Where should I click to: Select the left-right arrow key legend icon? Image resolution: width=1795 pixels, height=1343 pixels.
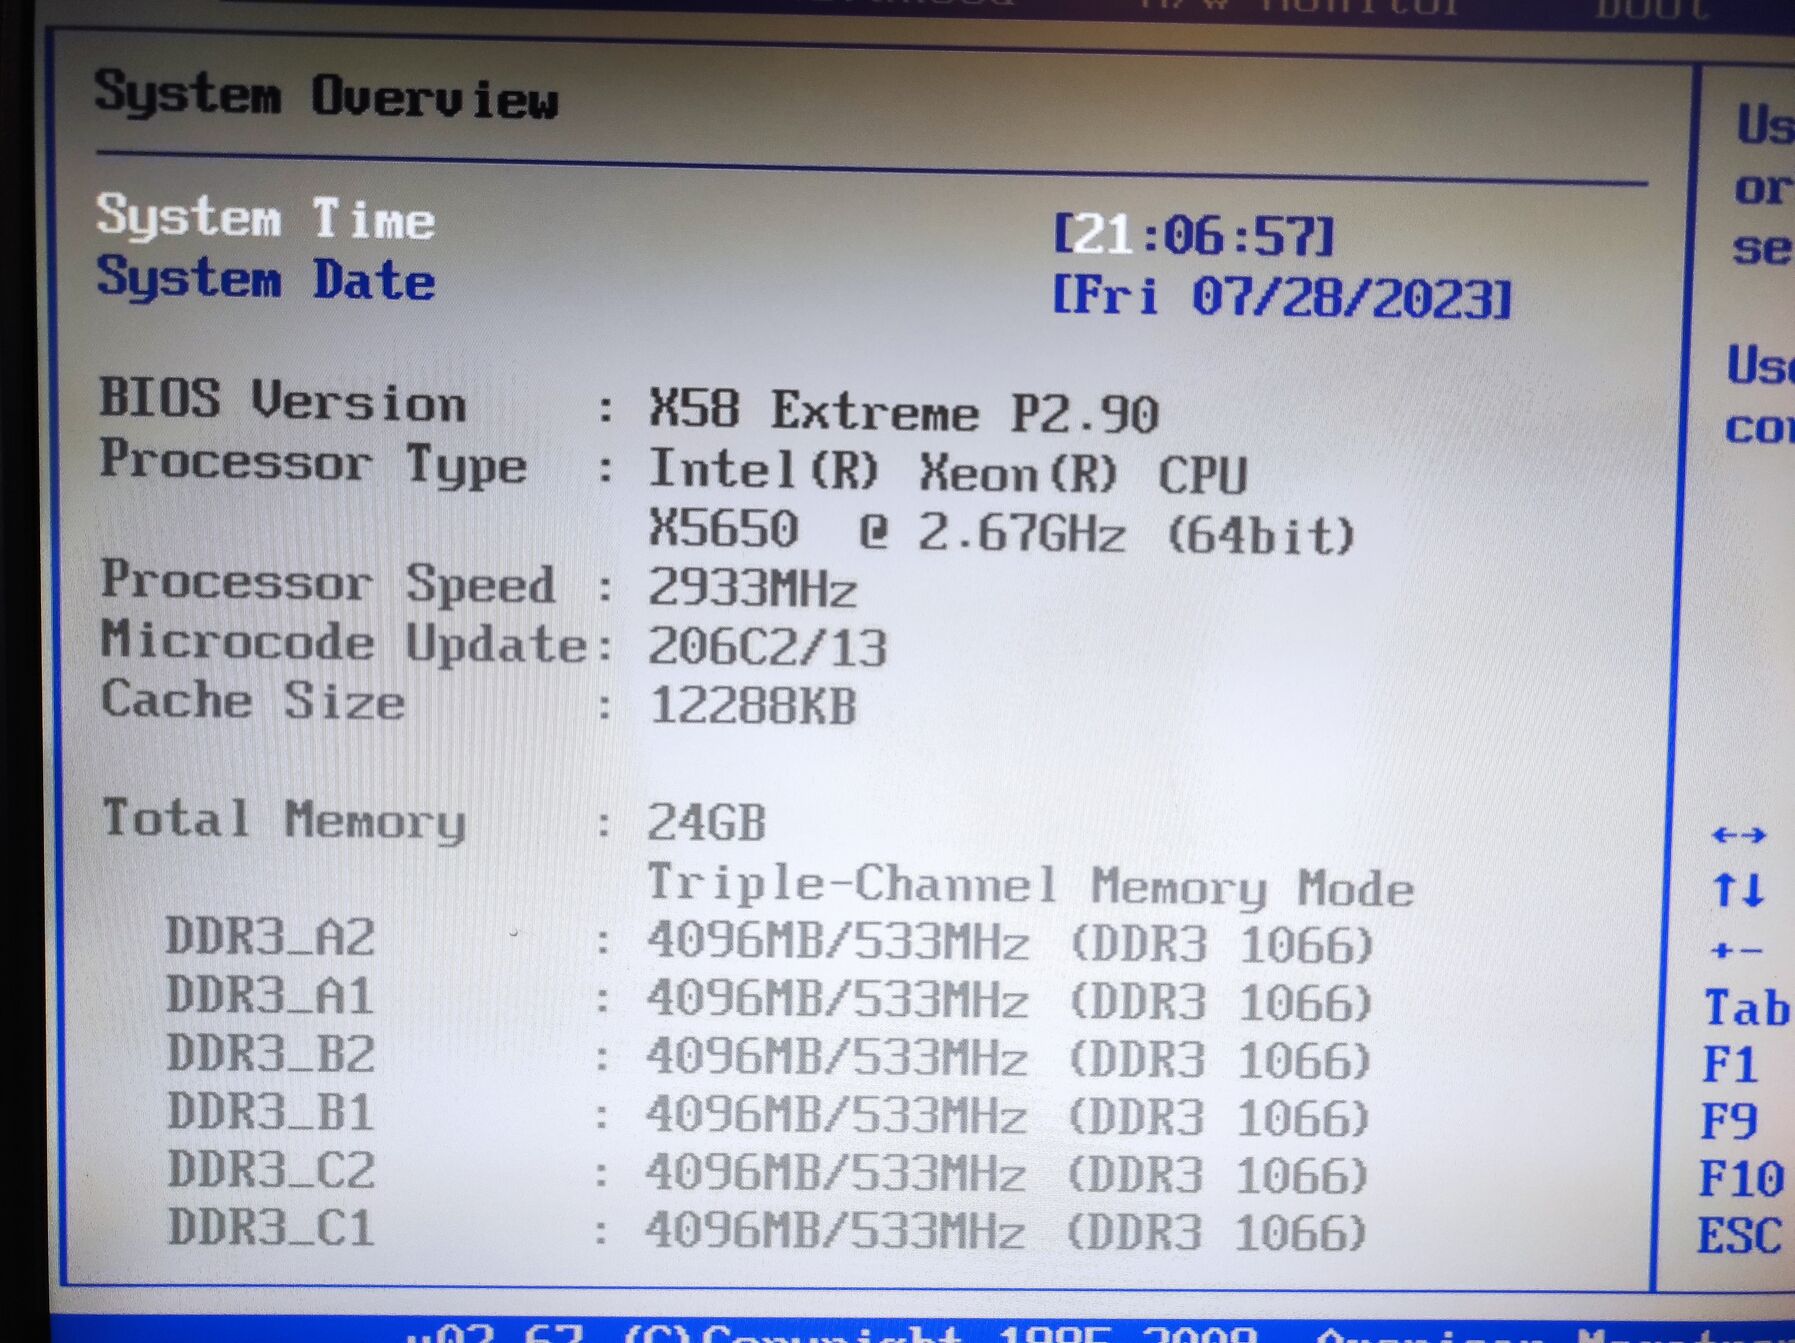(x=1738, y=834)
